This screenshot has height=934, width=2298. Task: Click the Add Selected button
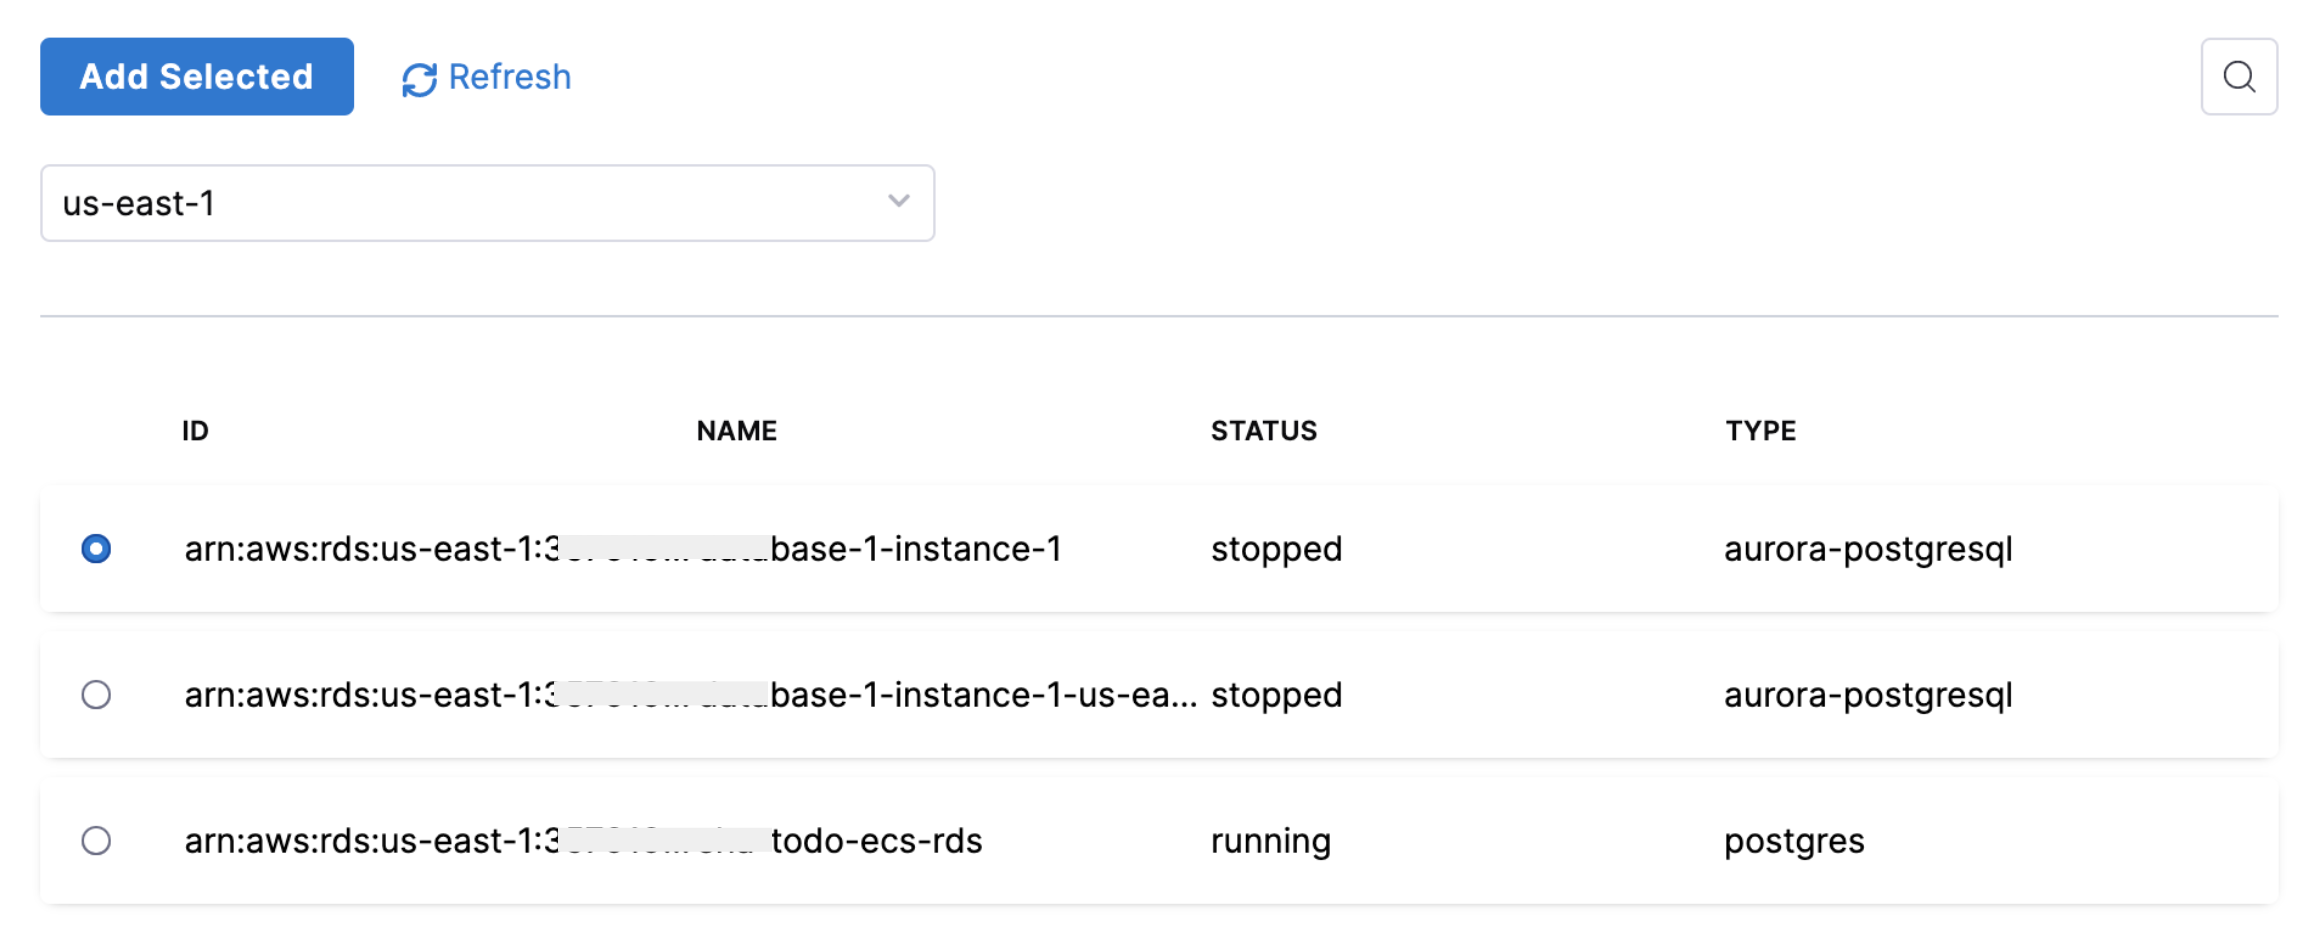196,77
